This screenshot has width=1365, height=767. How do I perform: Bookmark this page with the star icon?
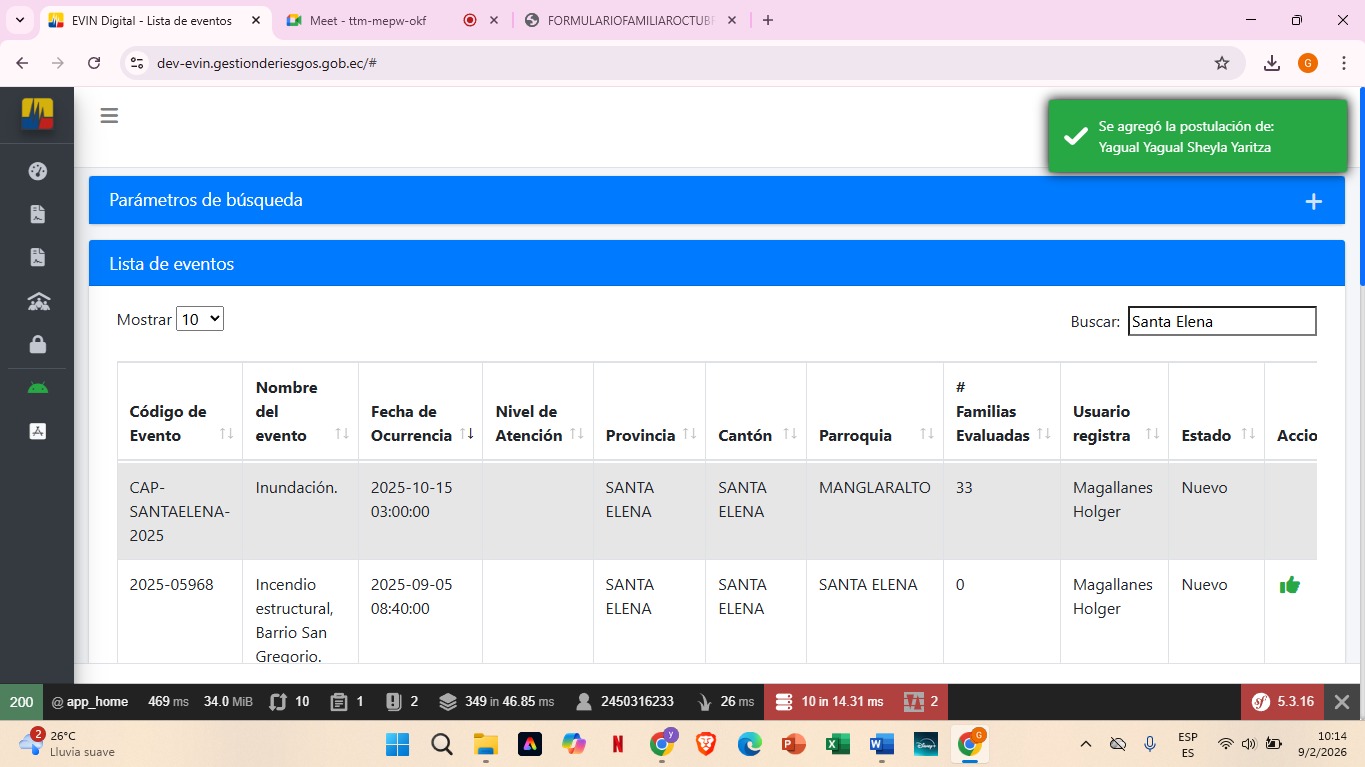[1221, 63]
